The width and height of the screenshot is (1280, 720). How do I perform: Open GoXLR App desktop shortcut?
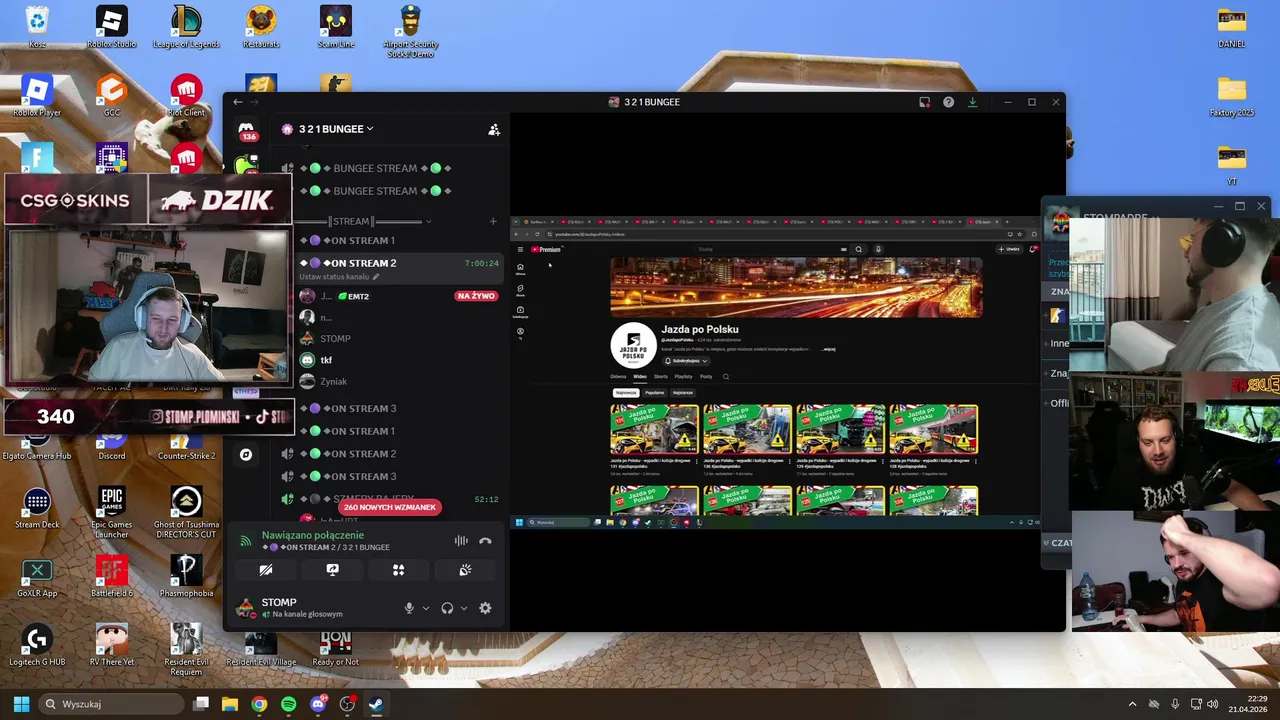(x=37, y=577)
